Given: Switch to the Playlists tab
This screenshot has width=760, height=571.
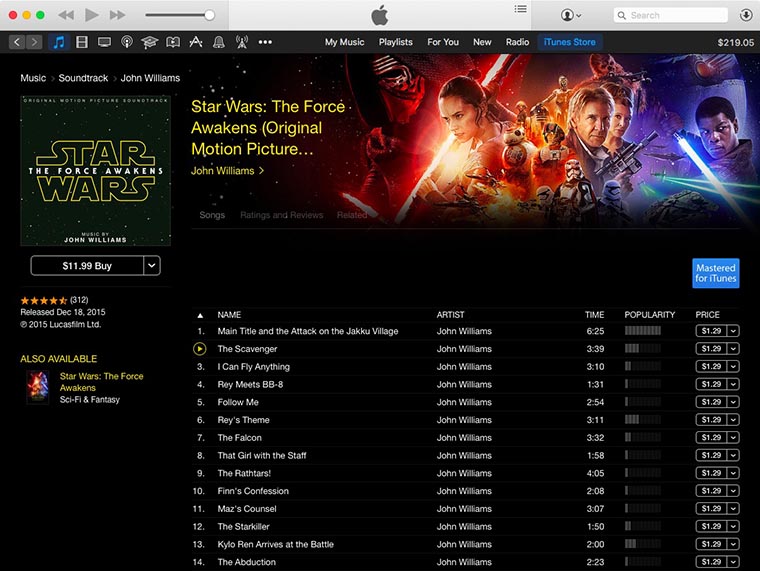Looking at the screenshot, I should 396,42.
